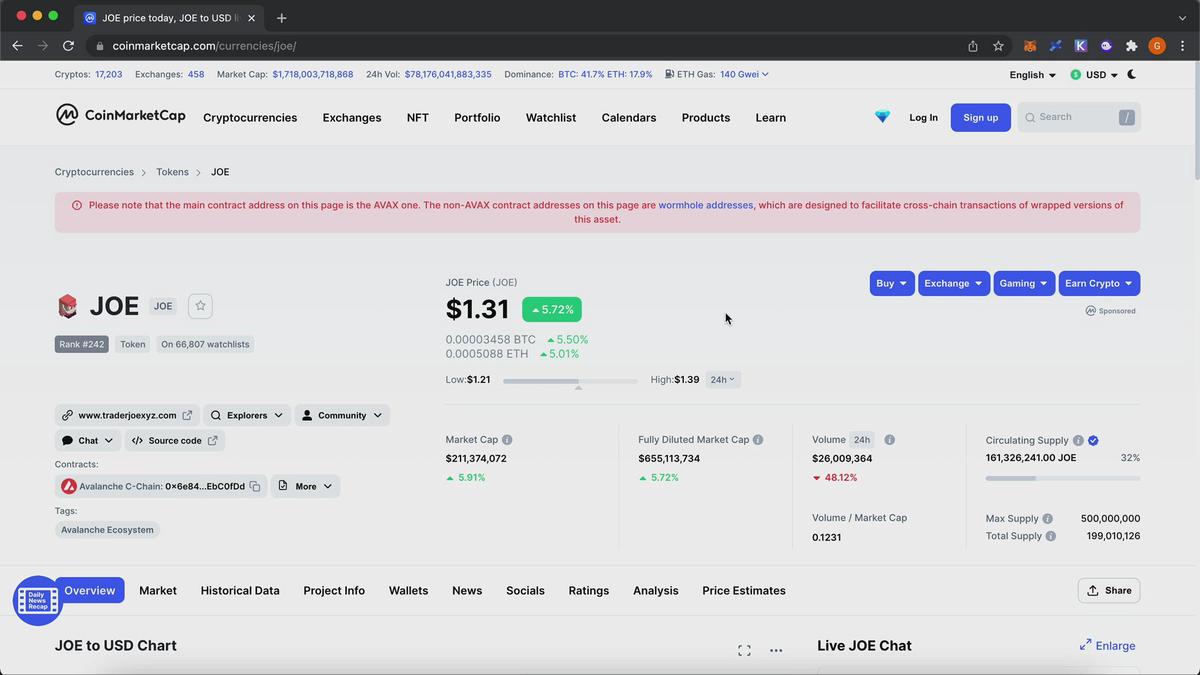The image size is (1200, 675).
Task: Open the USD currency dropdown
Action: (1094, 75)
